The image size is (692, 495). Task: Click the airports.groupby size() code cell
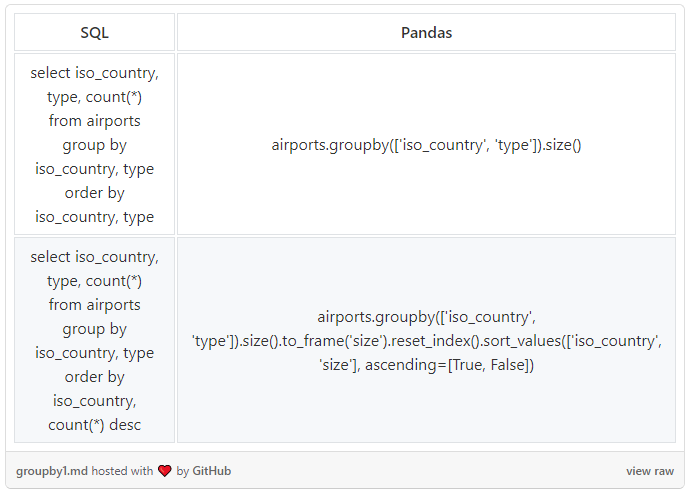(x=426, y=144)
